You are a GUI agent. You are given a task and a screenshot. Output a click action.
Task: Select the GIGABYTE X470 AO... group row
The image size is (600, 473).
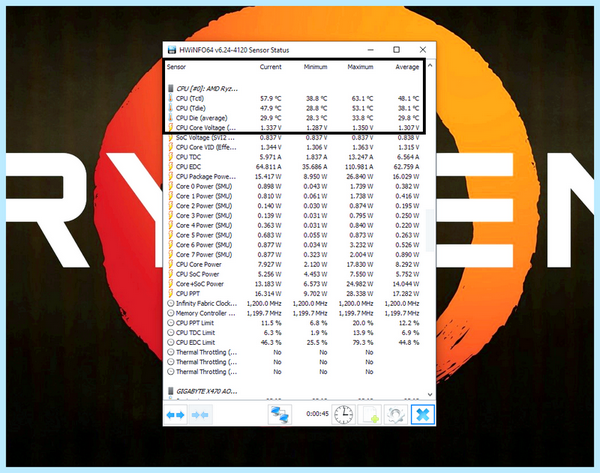click(x=294, y=391)
